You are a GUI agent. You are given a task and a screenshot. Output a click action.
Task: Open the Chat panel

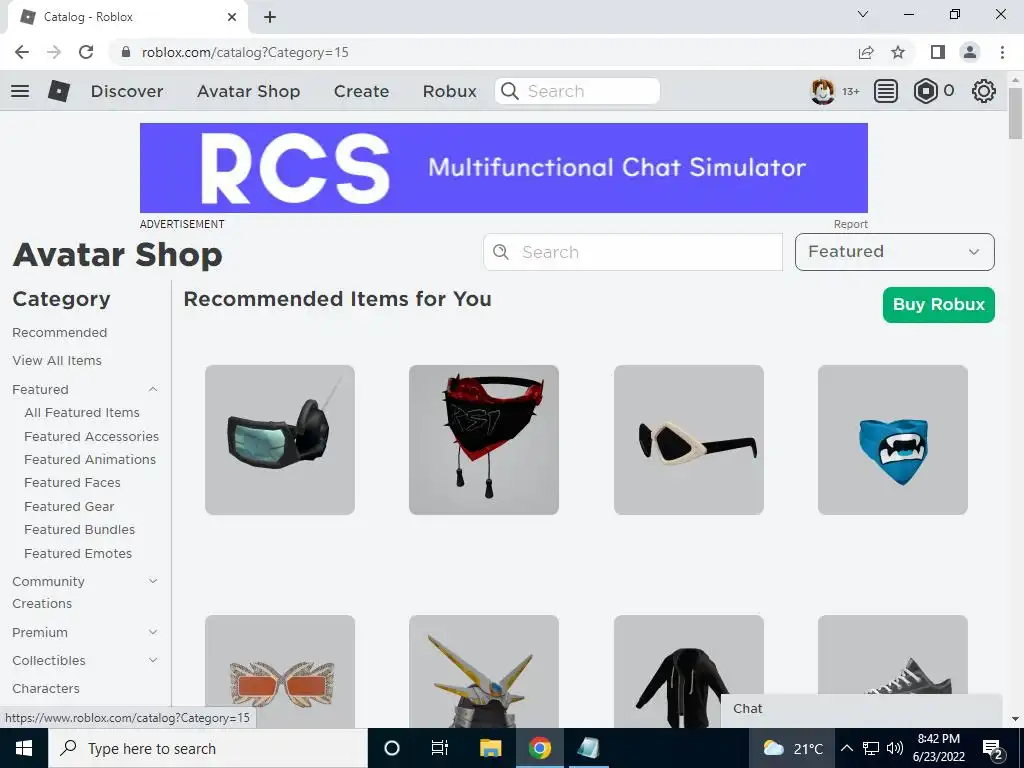861,709
